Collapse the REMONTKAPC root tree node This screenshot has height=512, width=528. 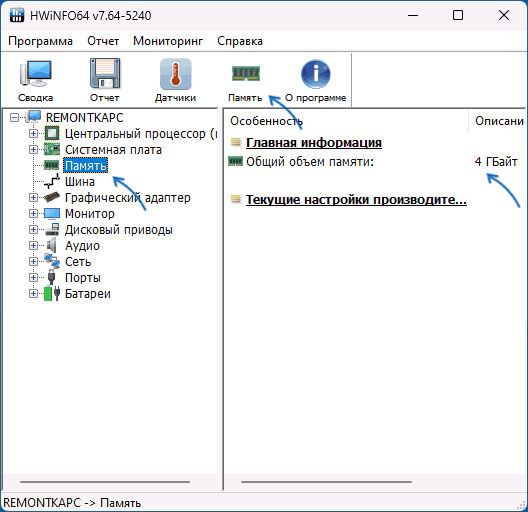point(14,118)
